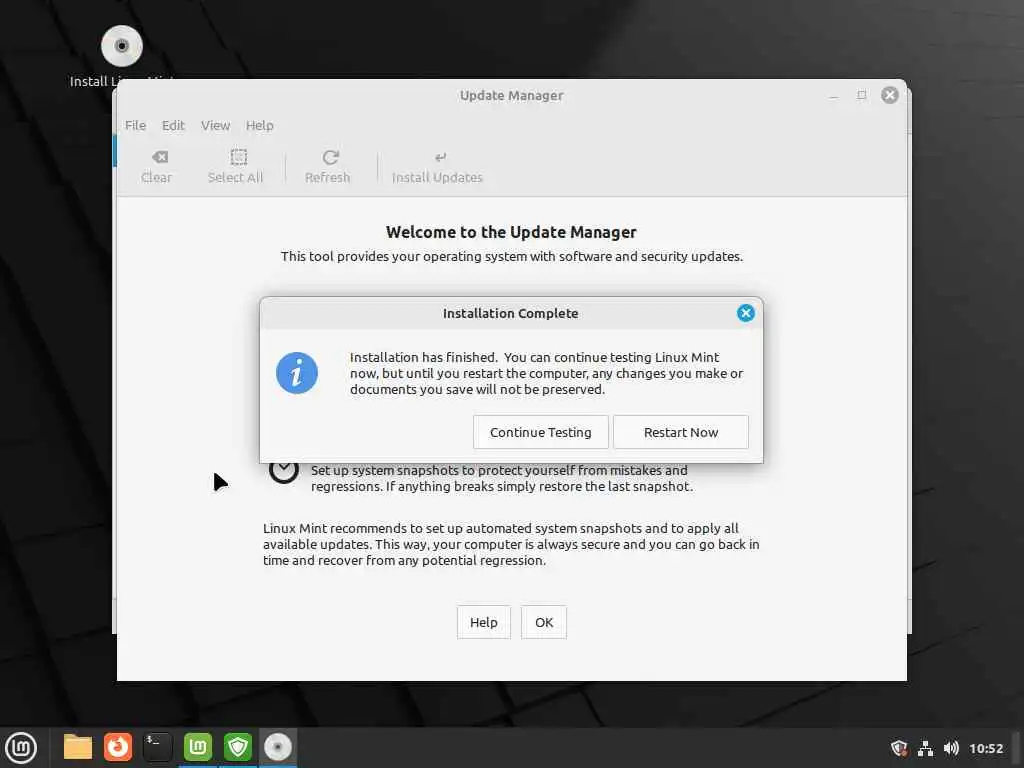
Task: Click the Installation Complete dialog title
Action: click(510, 313)
